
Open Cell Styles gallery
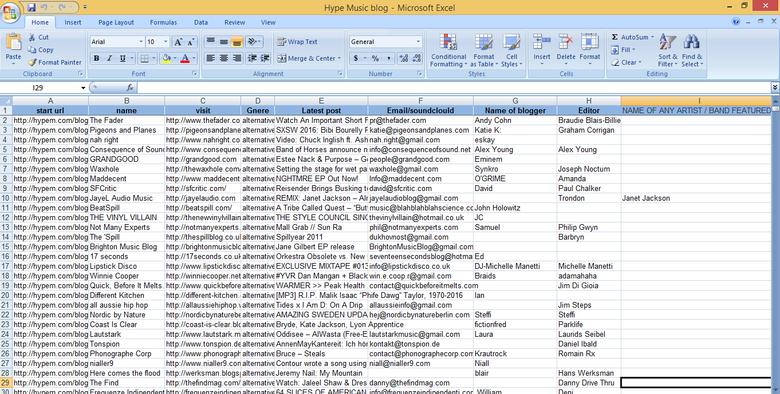point(511,51)
